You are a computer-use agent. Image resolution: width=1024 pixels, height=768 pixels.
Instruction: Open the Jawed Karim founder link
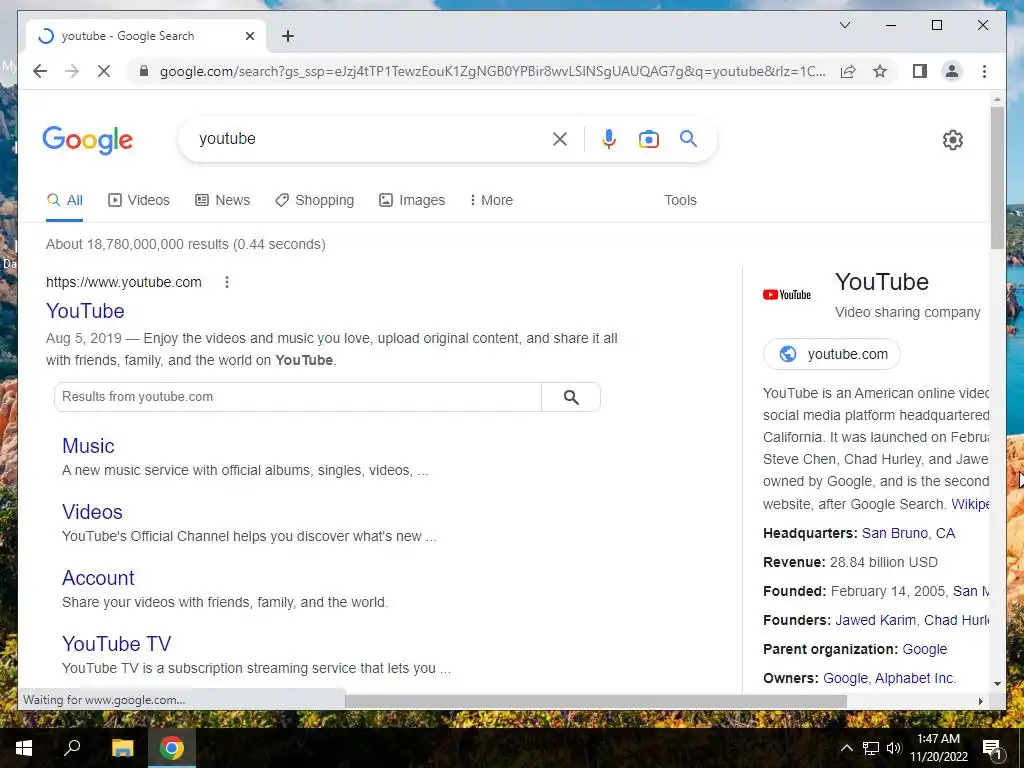(x=875, y=620)
